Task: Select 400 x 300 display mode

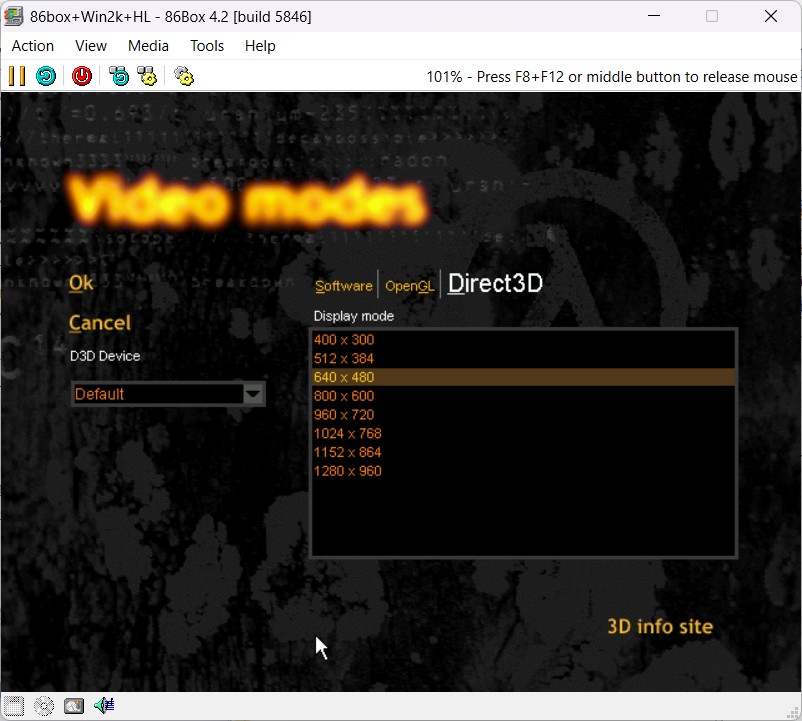Action: click(x=523, y=340)
